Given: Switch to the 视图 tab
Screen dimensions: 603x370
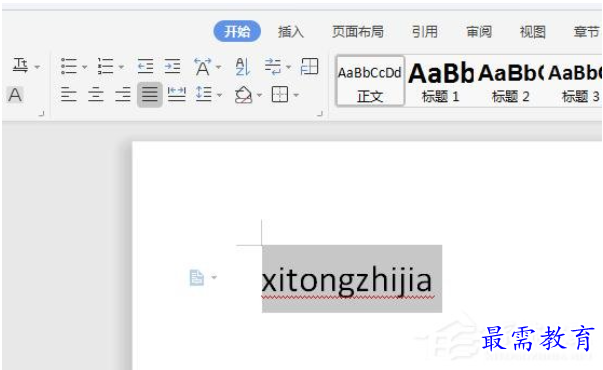Looking at the screenshot, I should [x=533, y=32].
